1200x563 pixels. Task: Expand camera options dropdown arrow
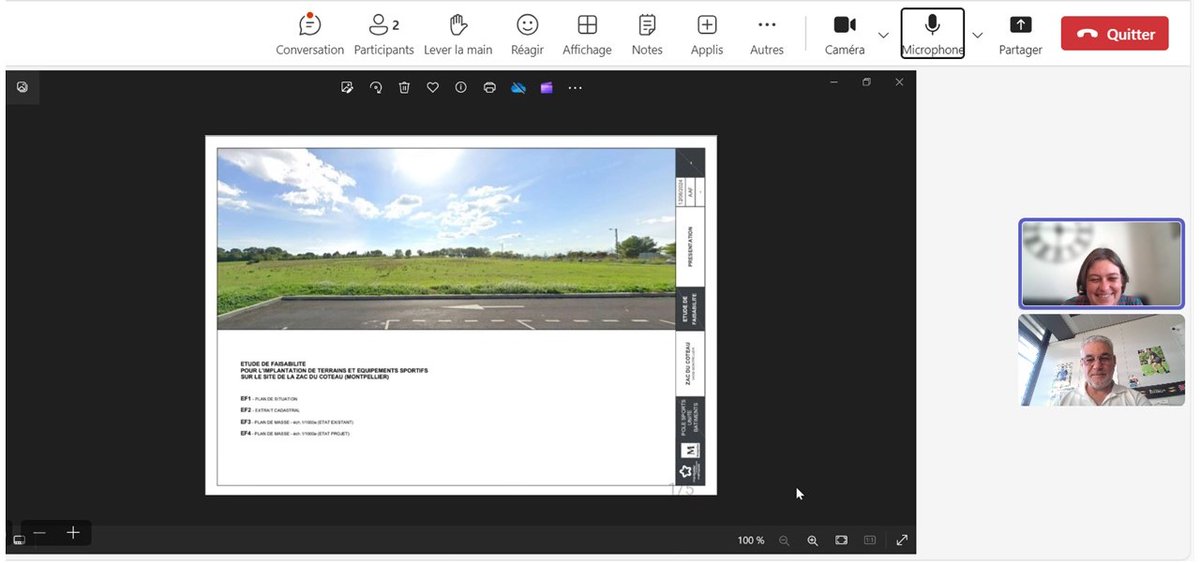click(883, 35)
